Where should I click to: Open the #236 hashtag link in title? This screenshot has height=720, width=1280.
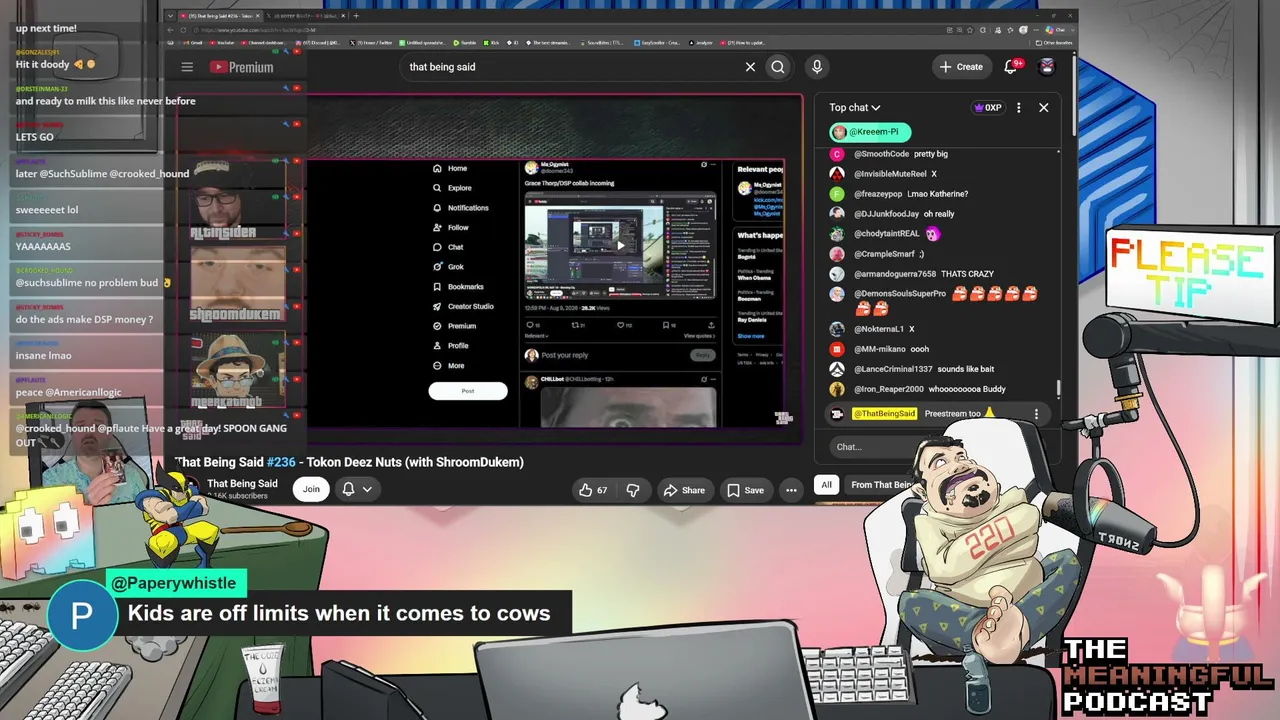coord(281,462)
